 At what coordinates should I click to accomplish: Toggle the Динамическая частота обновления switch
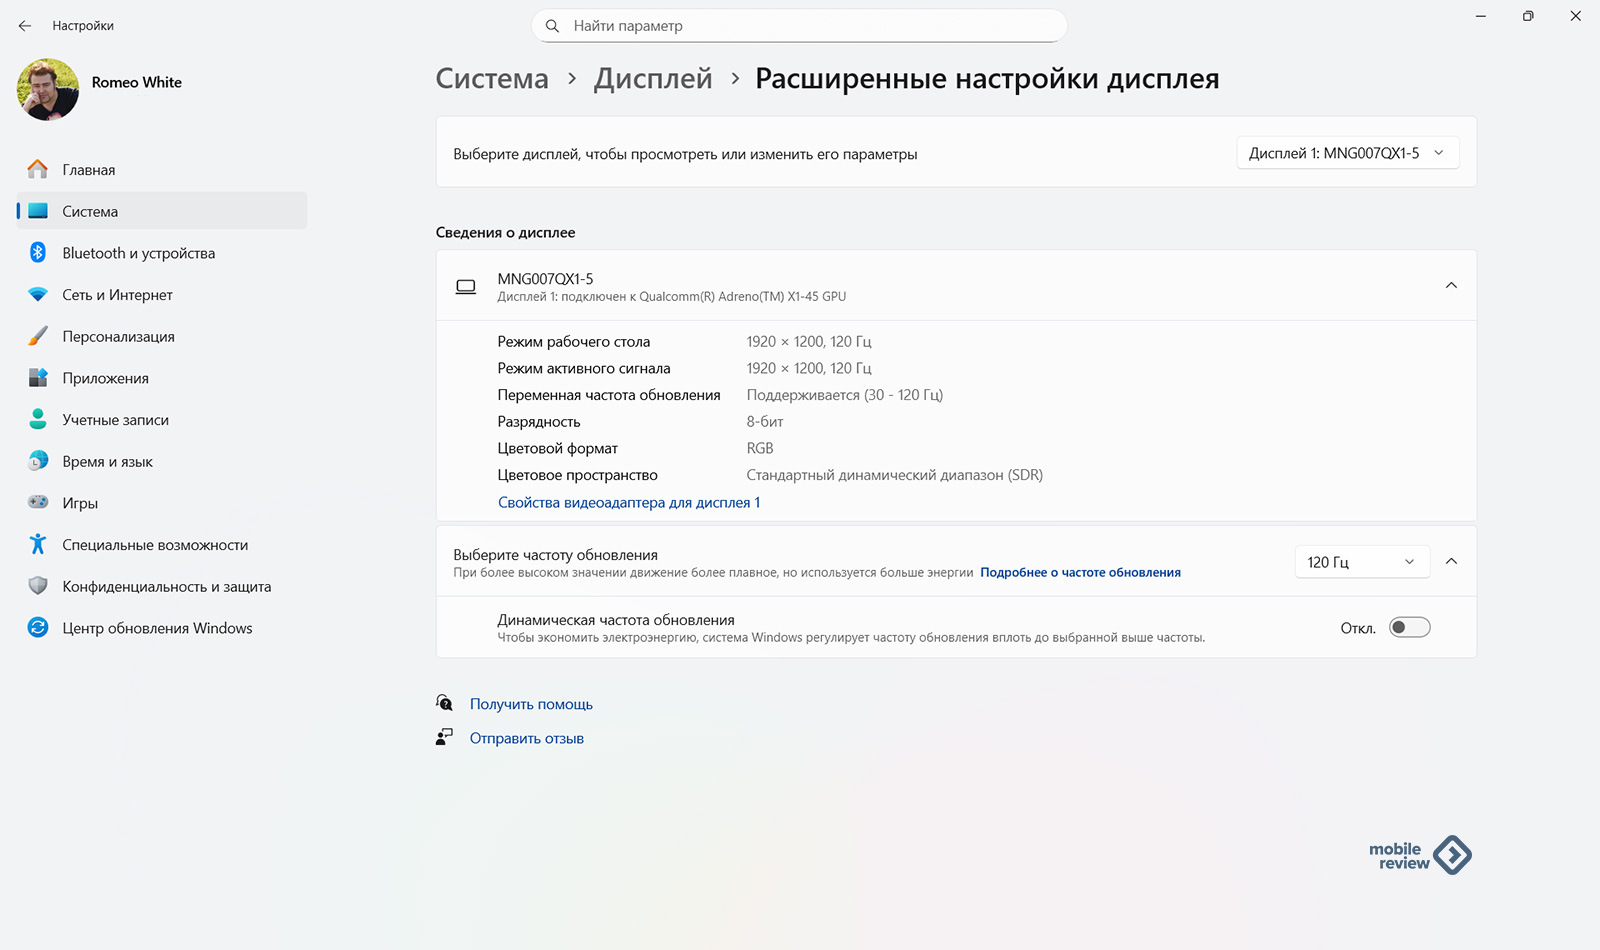[x=1409, y=628]
